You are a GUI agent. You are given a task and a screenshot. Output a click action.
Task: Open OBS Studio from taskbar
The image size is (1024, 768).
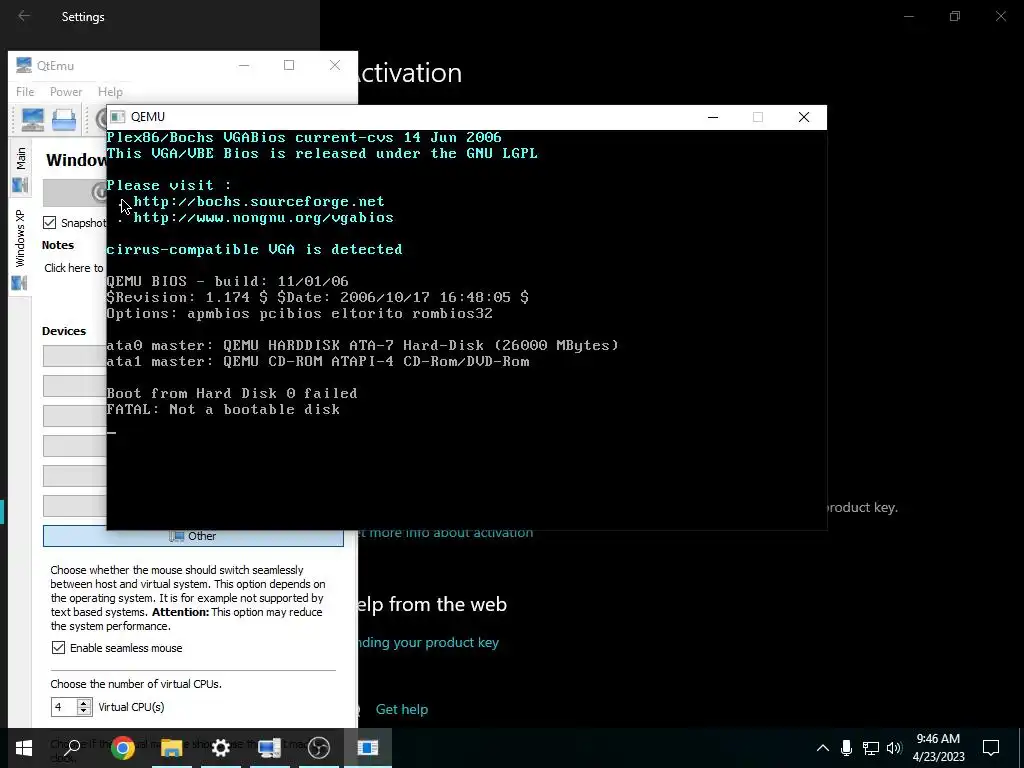point(319,748)
